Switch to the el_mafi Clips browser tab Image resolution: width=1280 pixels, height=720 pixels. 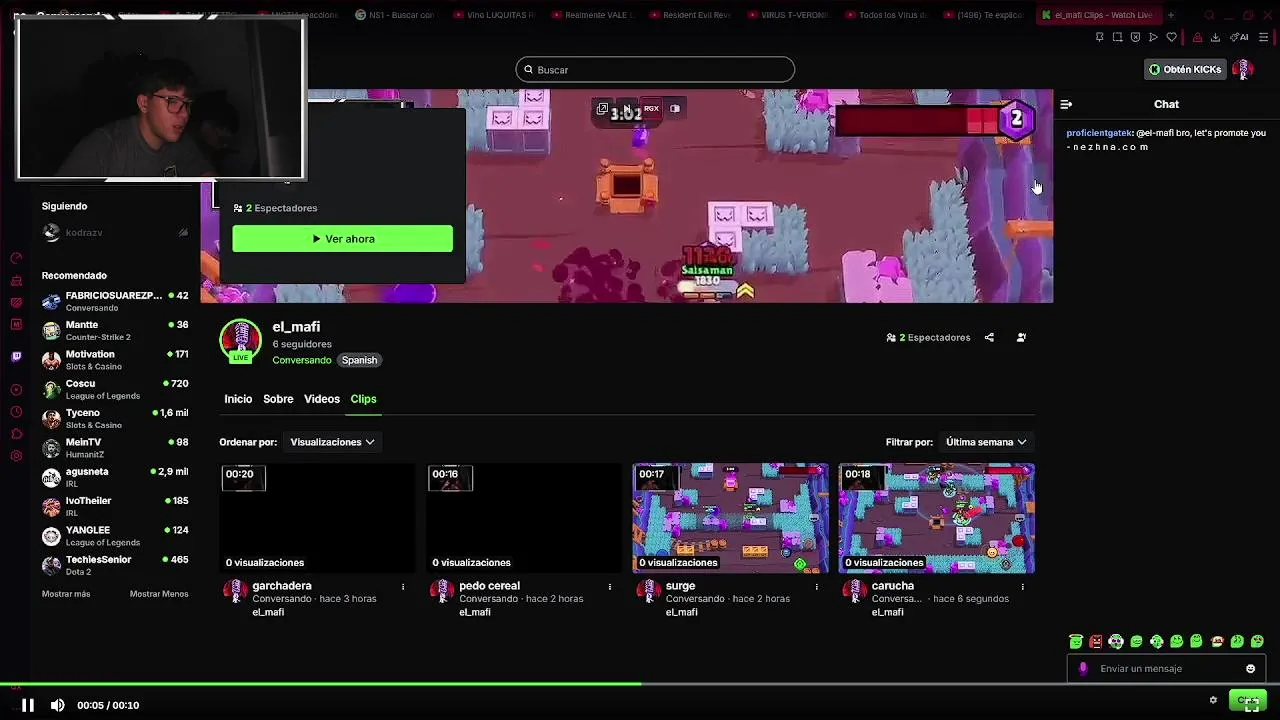pyautogui.click(x=1097, y=15)
